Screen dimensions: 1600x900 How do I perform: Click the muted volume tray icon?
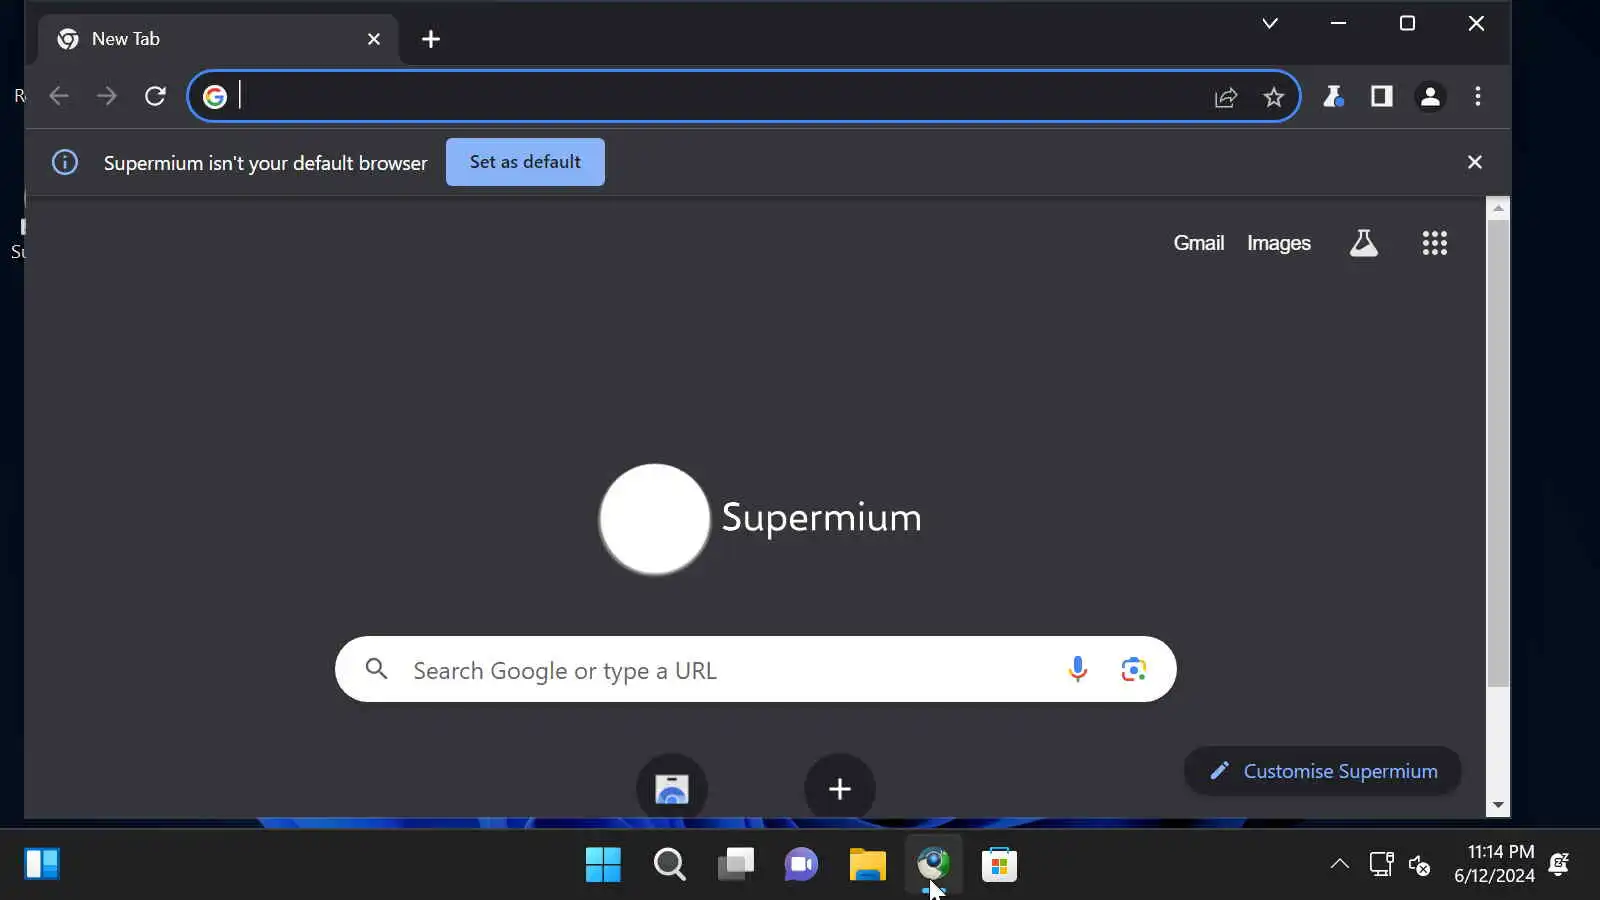1419,864
